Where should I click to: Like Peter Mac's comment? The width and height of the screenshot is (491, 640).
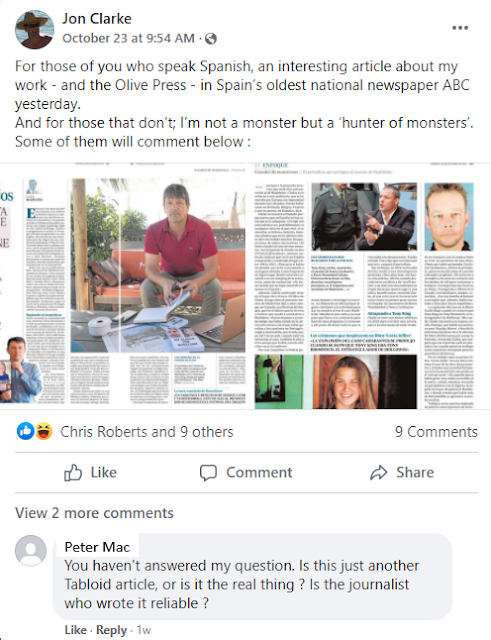(x=75, y=630)
